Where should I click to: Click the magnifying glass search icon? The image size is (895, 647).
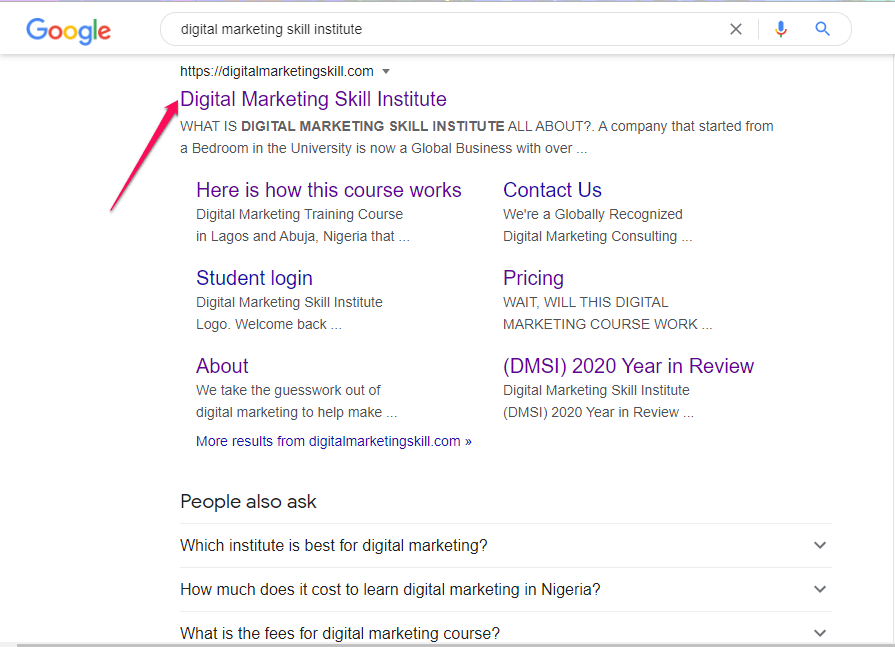(823, 29)
